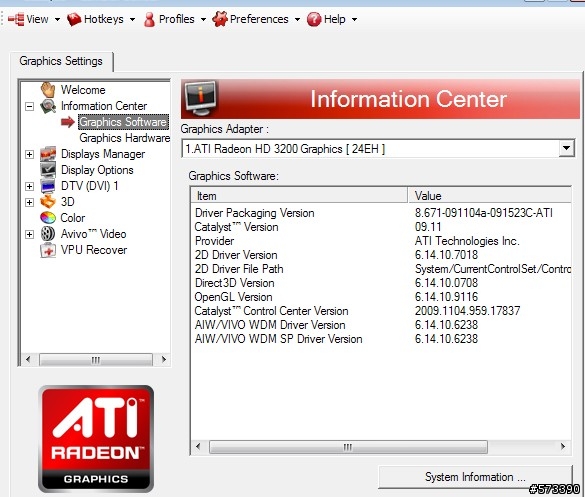Click AIW/VIVO WDM SP Driver Version row

(381, 339)
